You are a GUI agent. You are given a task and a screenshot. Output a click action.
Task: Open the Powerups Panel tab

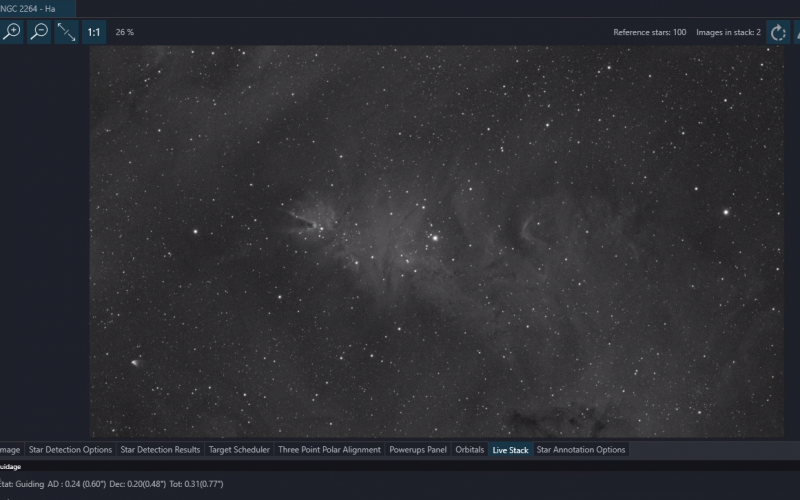[418, 449]
